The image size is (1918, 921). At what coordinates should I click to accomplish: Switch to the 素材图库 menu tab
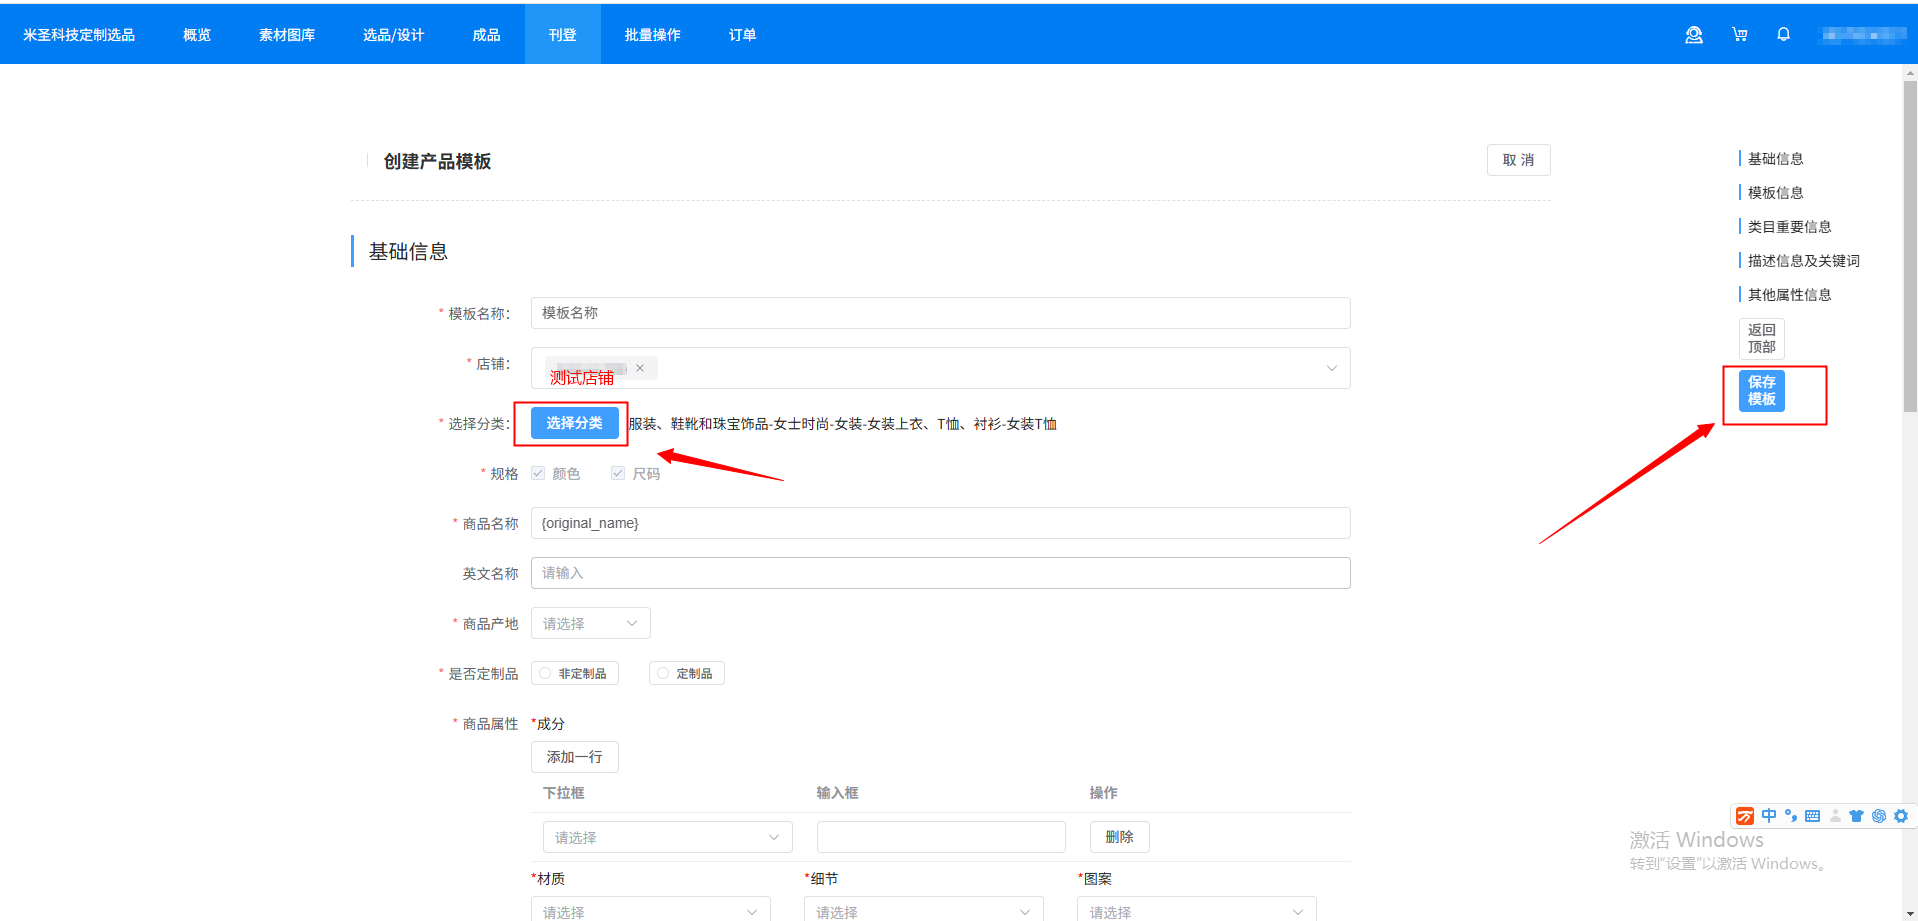(287, 35)
